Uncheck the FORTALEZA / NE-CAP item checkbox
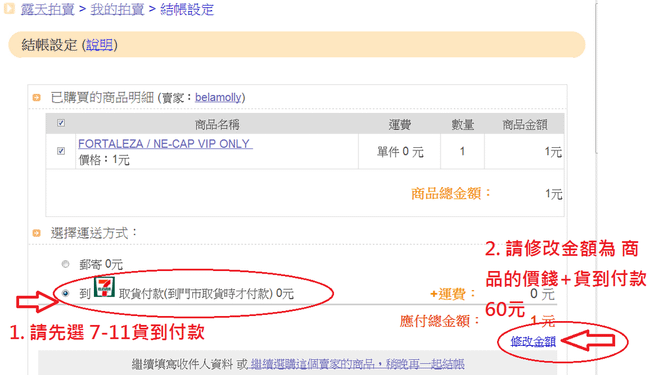The width and height of the screenshot is (650, 375). tap(61, 151)
